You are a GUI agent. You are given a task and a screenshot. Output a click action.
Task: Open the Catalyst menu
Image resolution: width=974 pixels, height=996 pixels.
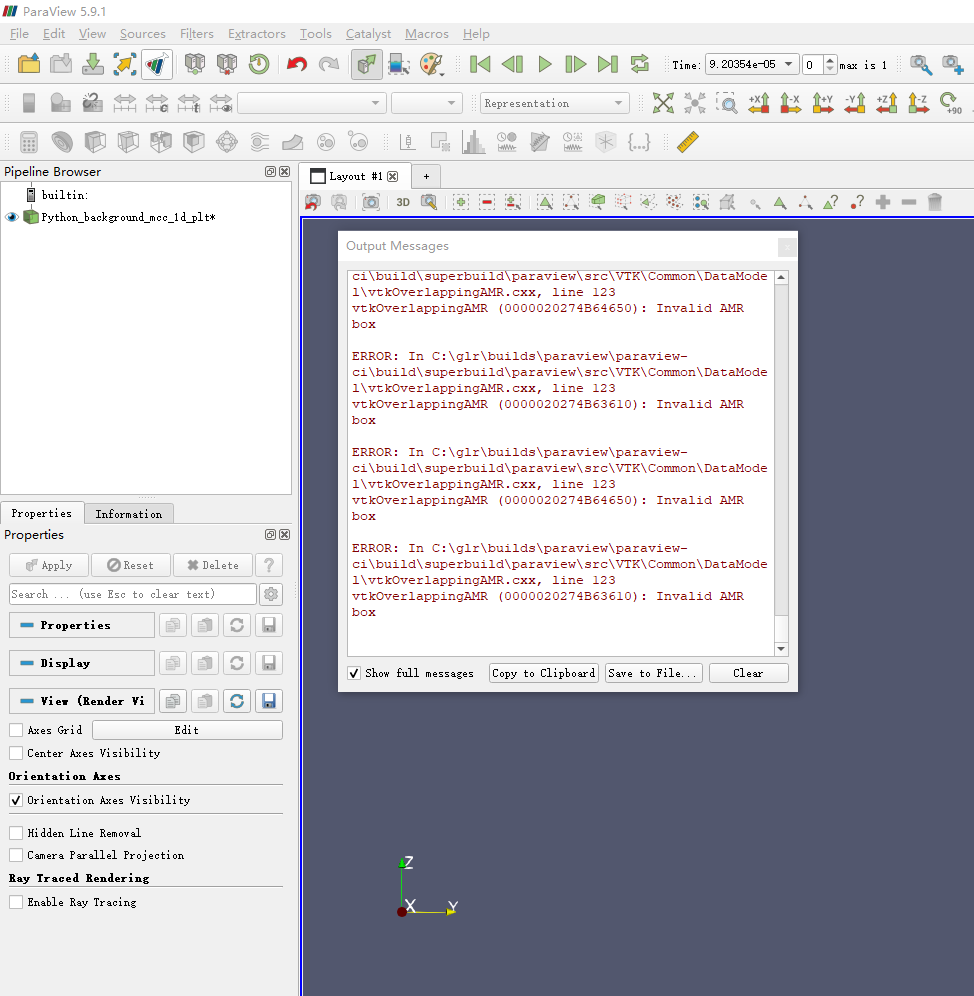369,34
